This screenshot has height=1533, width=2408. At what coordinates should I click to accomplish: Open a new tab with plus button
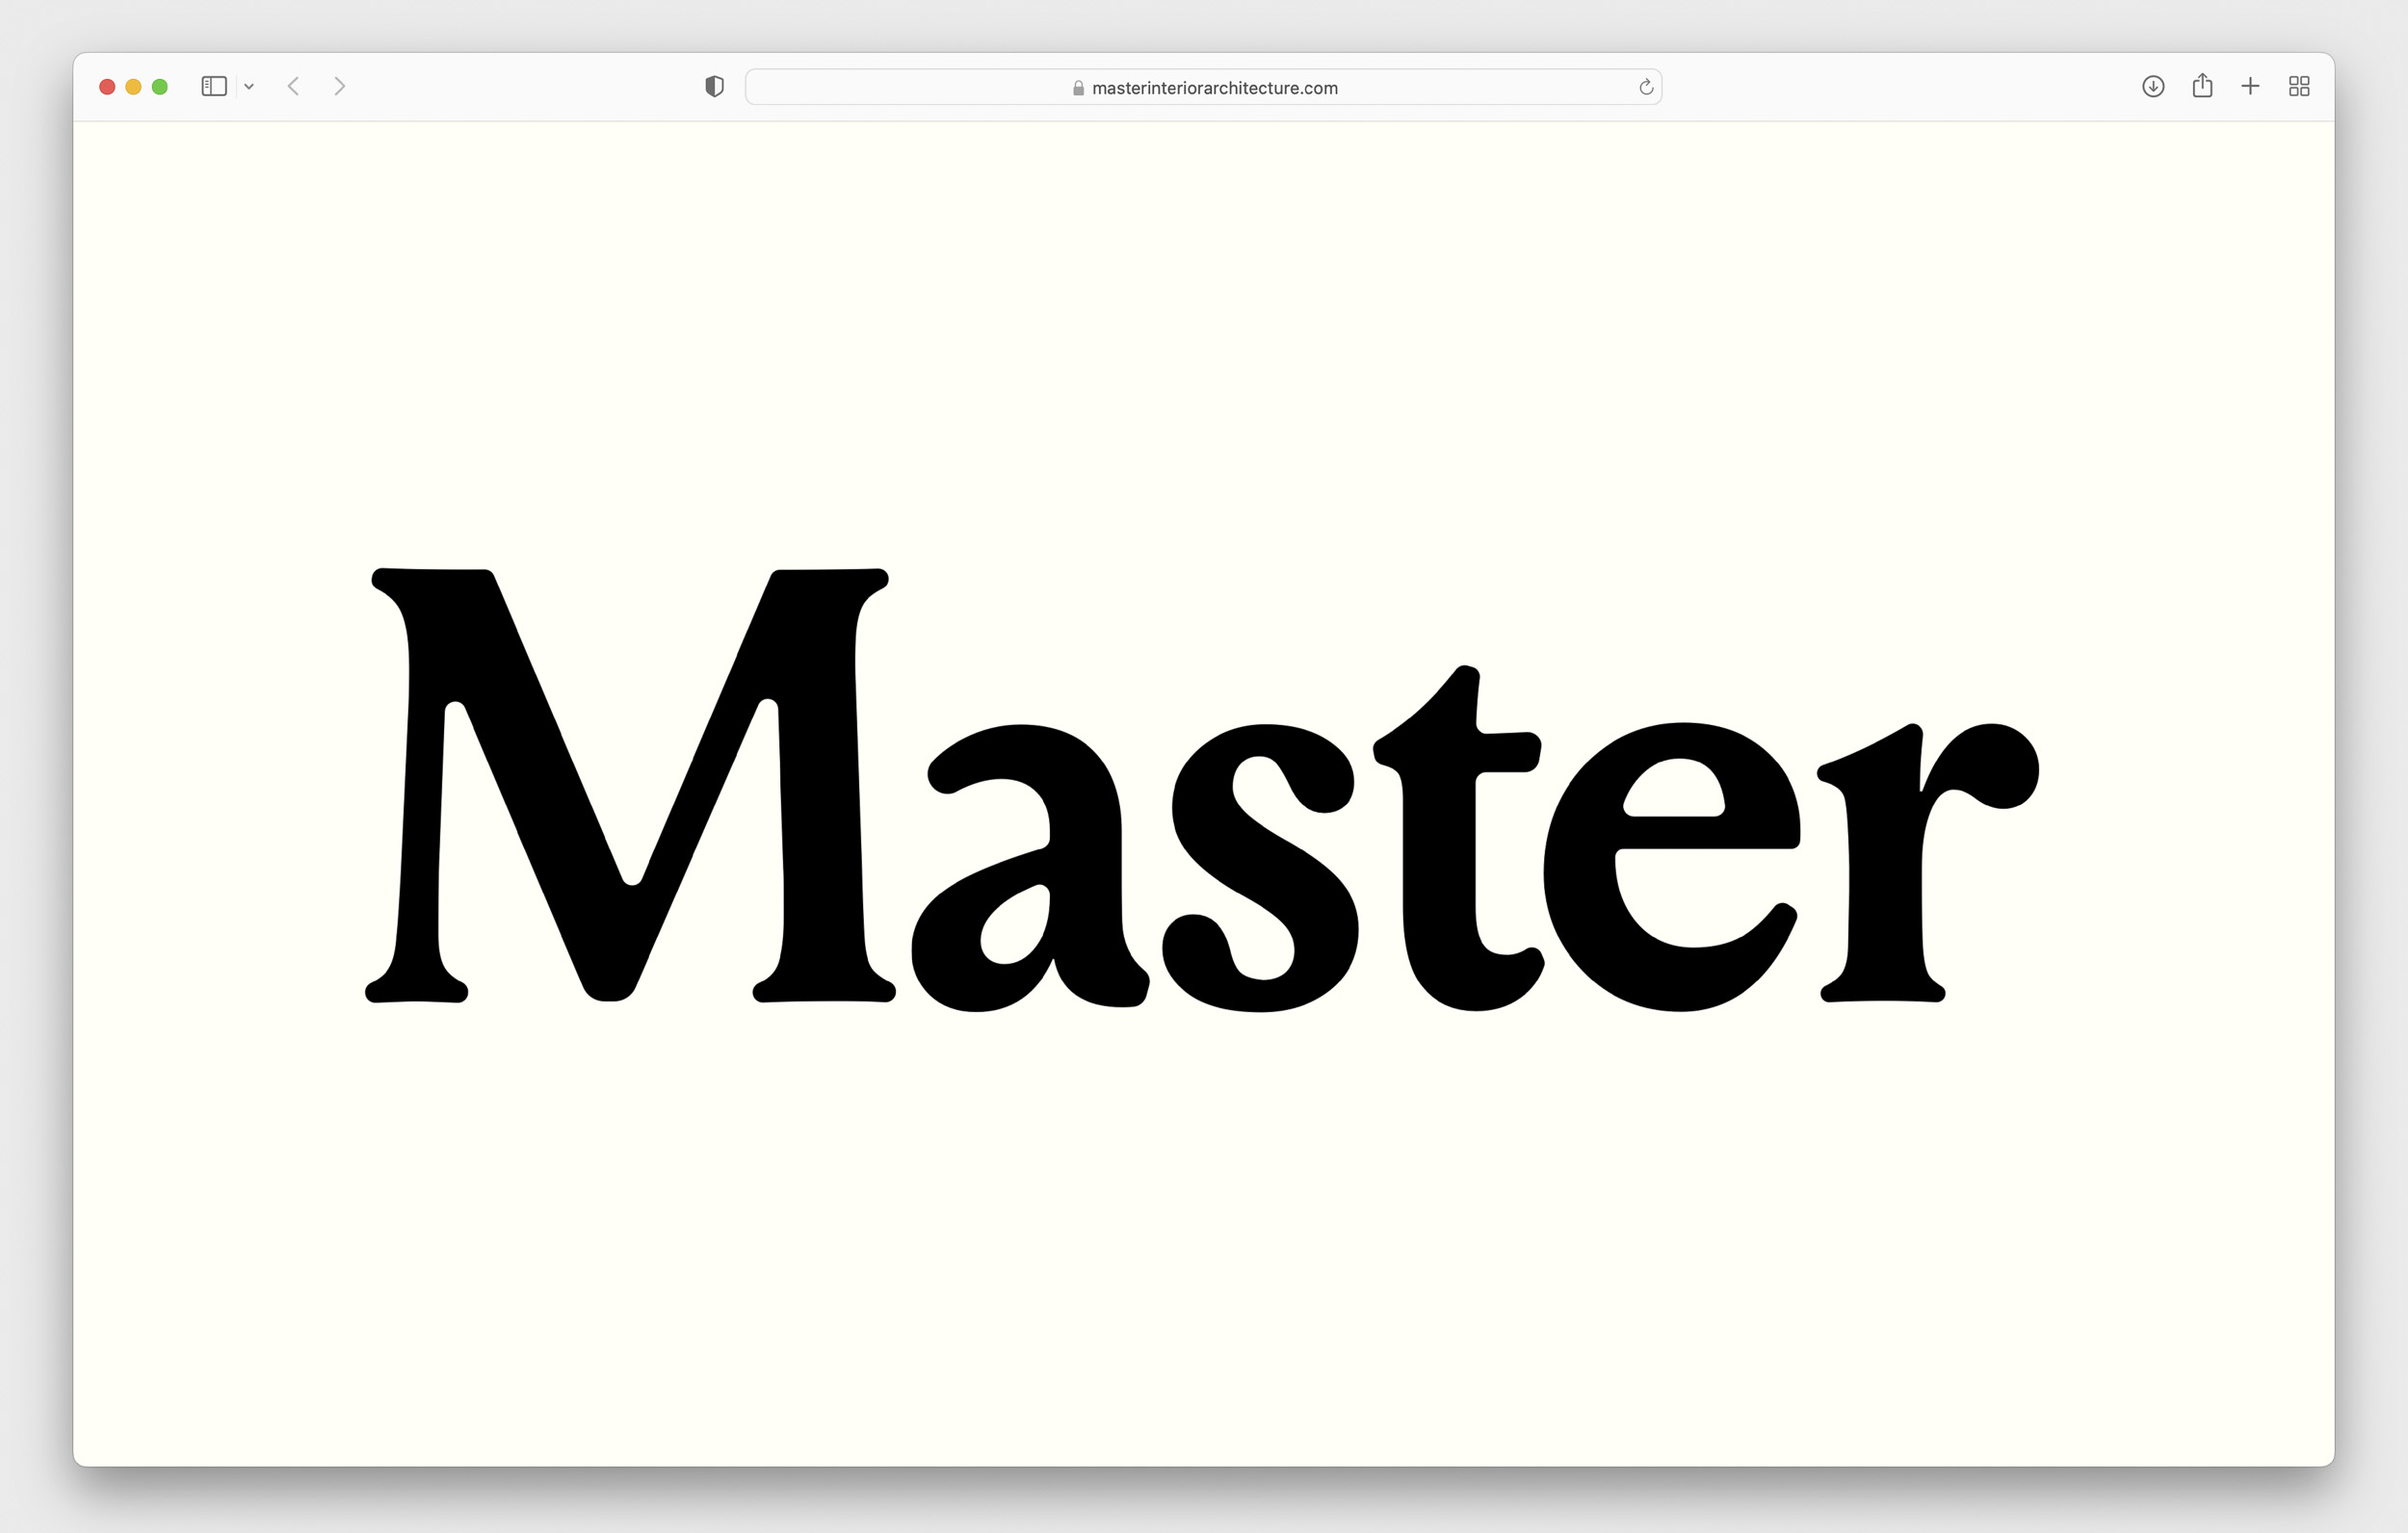(2250, 87)
